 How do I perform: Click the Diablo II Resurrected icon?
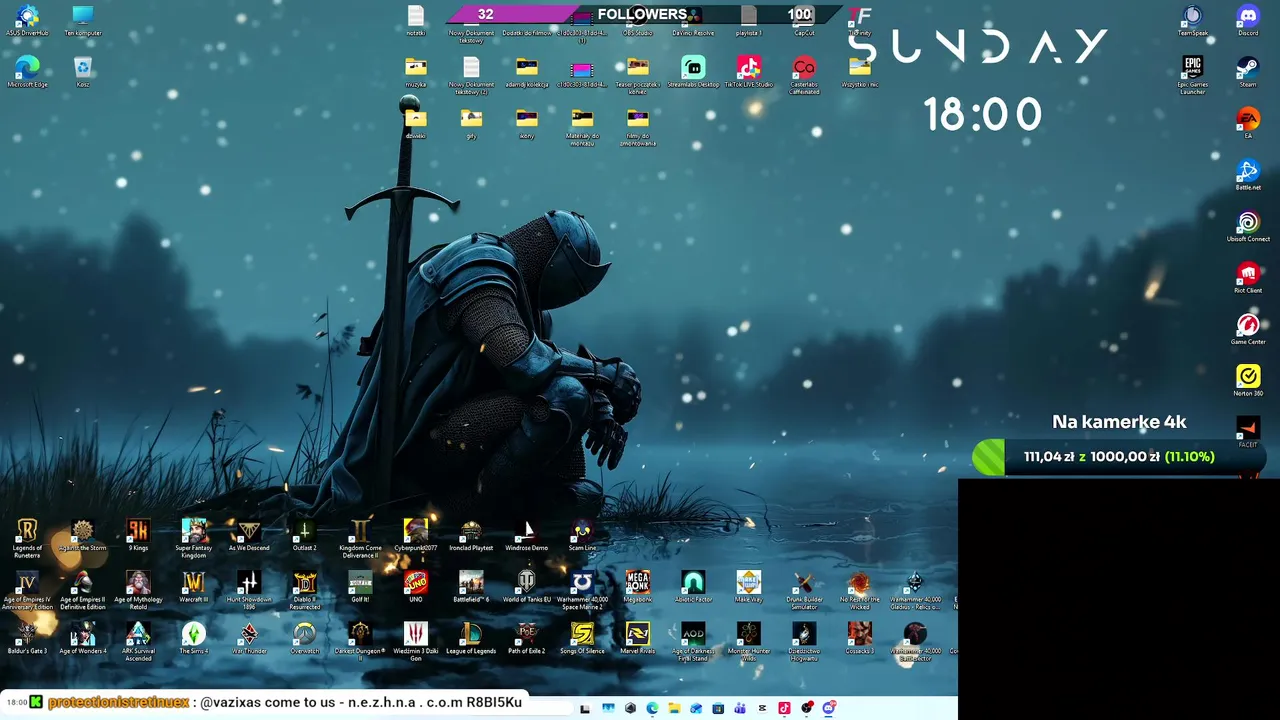coord(305,589)
